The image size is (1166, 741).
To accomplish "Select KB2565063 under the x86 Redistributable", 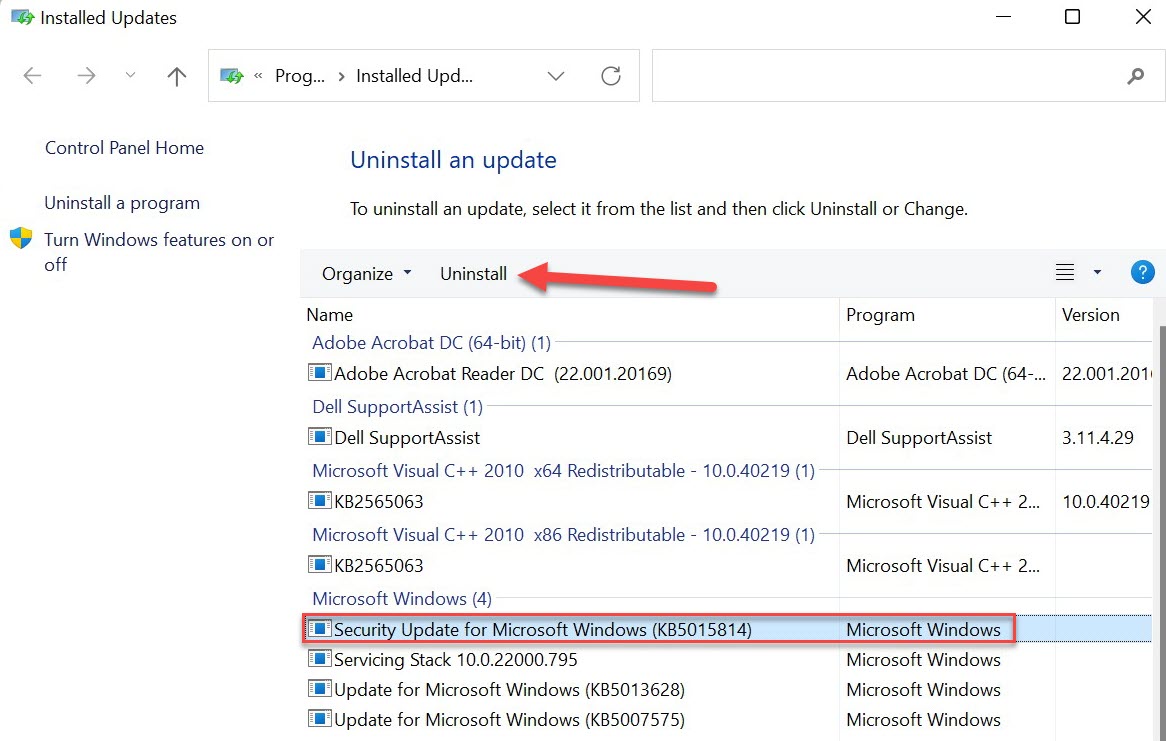I will (x=729, y=565).
